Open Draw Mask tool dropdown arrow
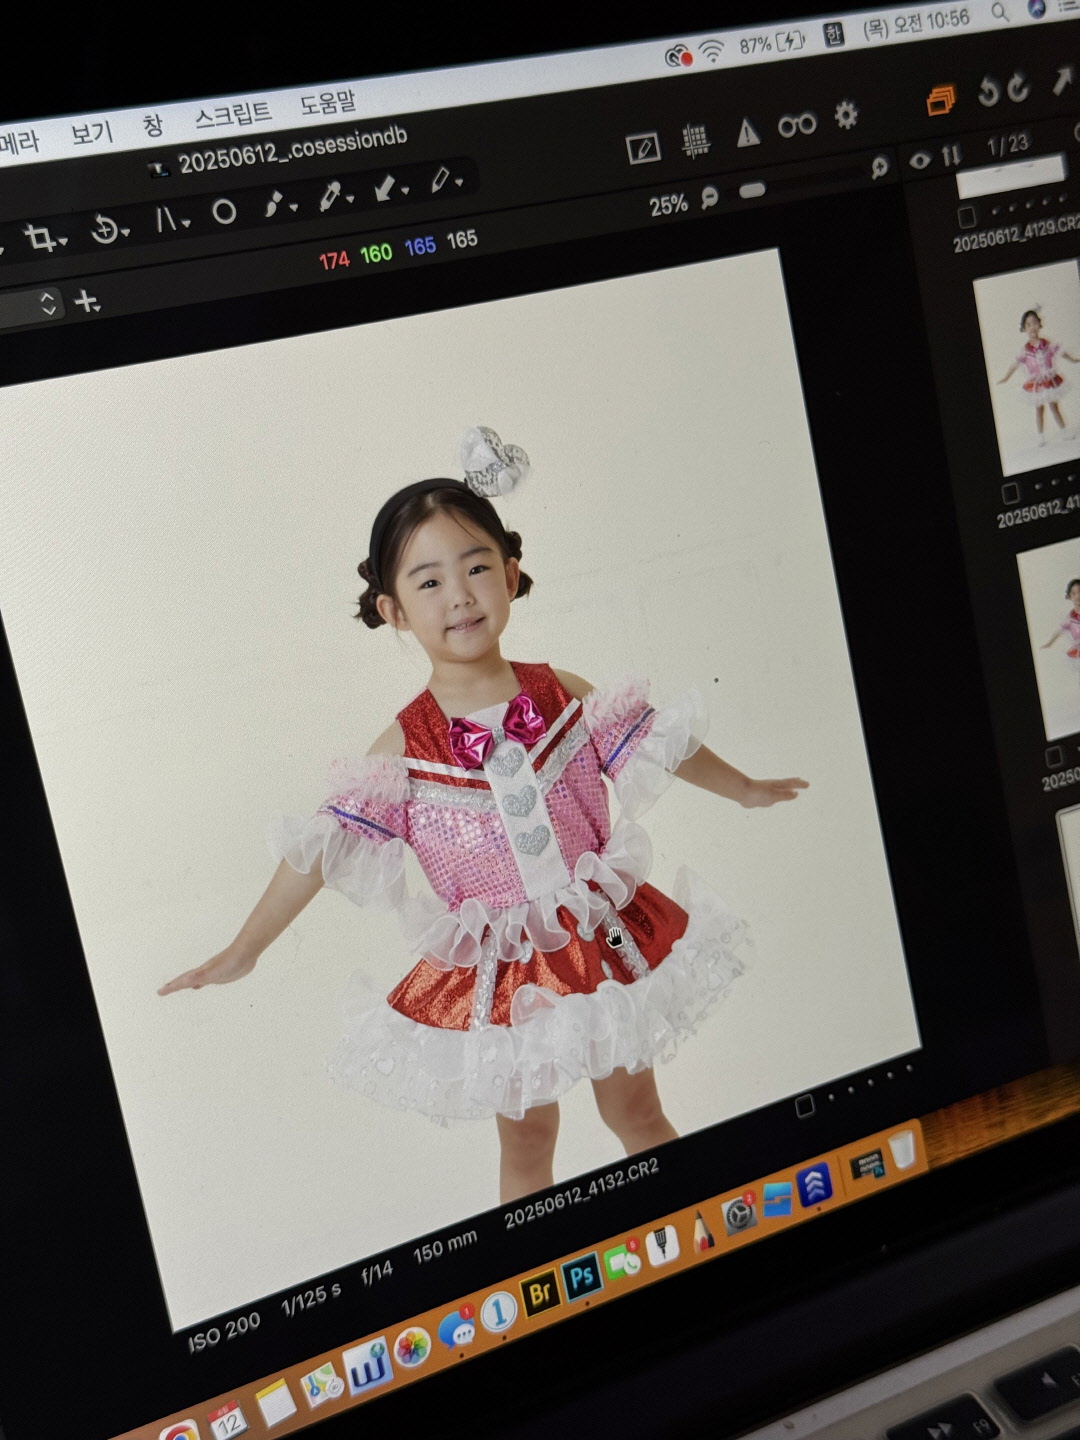This screenshot has height=1440, width=1080. point(293,207)
